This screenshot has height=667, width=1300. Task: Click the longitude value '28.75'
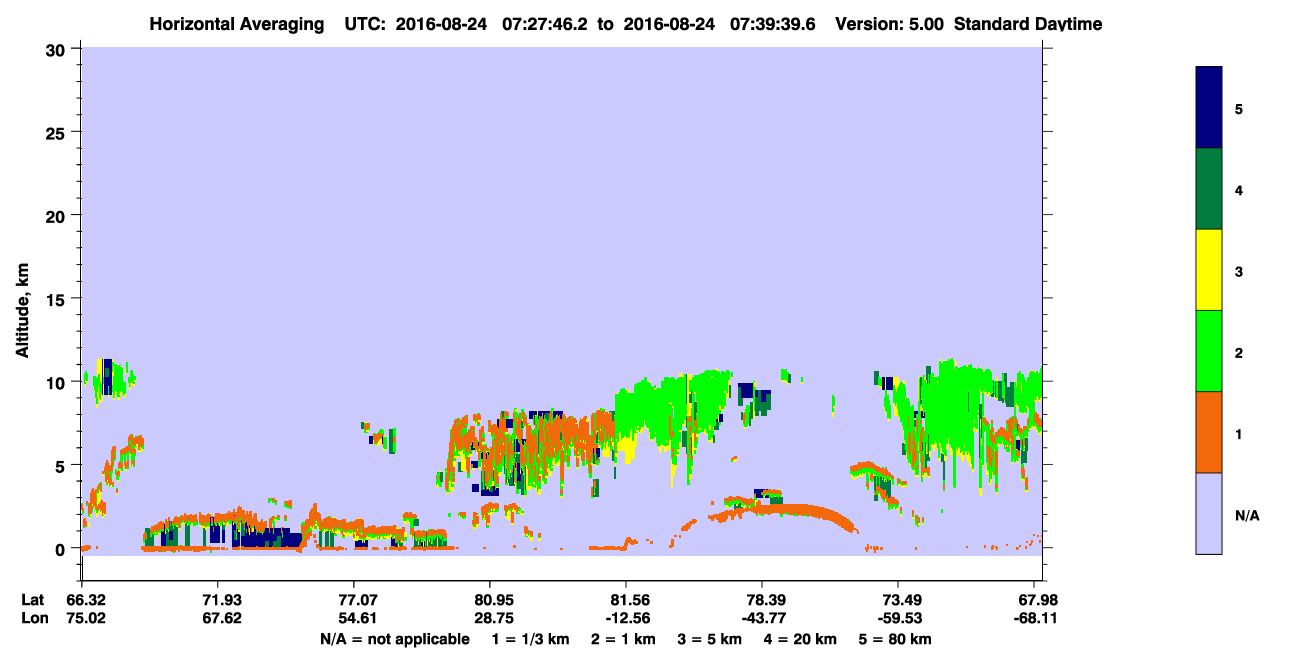coord(490,618)
